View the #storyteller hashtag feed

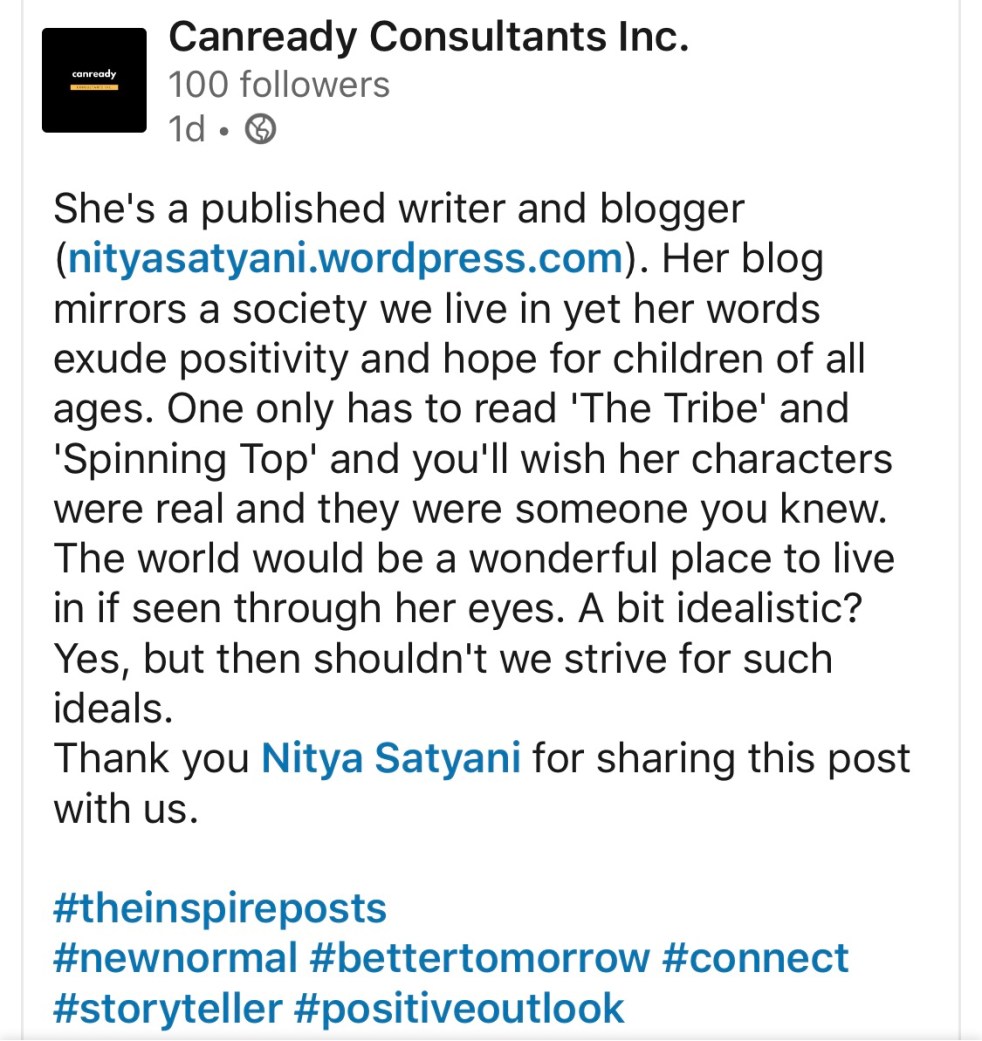point(167,1007)
